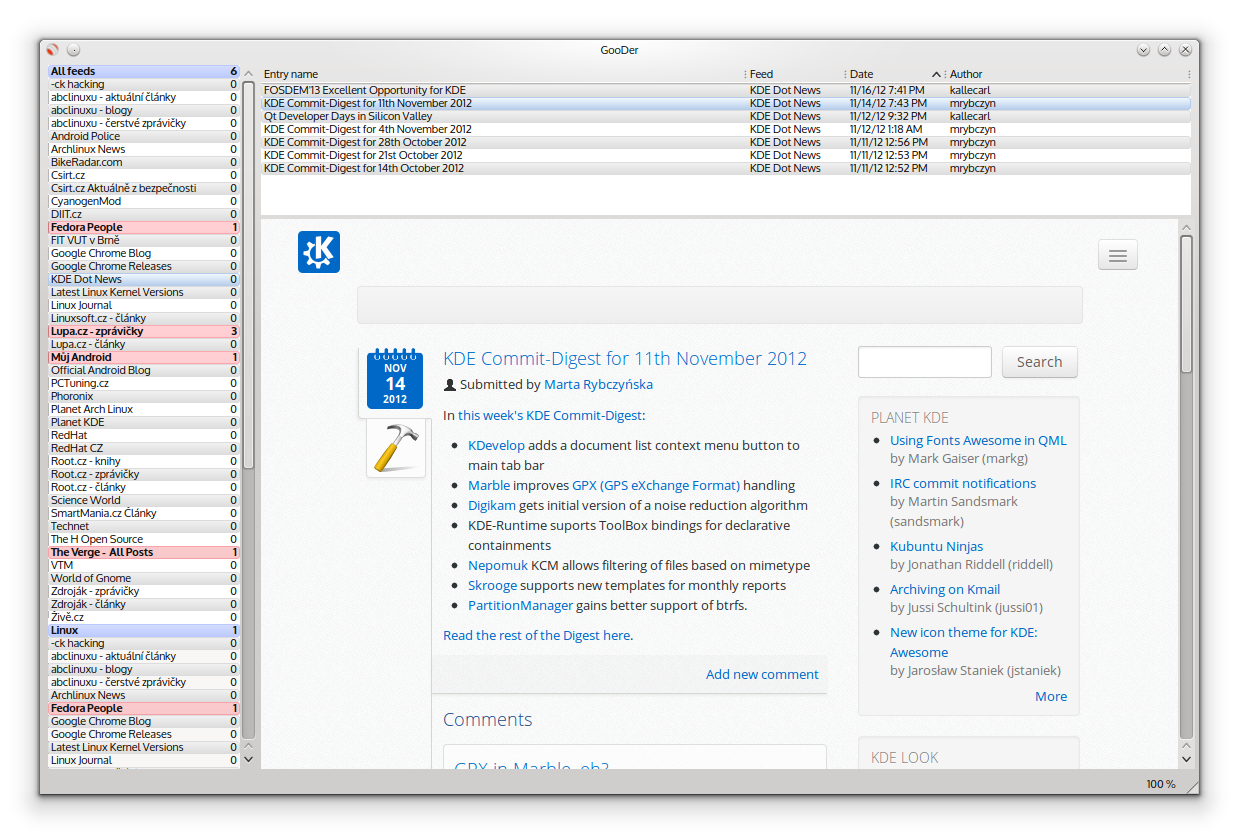This screenshot has height=834, width=1239.
Task: Click the article title KDE Commit-Digest for 11th November 2012
Action: pyautogui.click(x=625, y=359)
